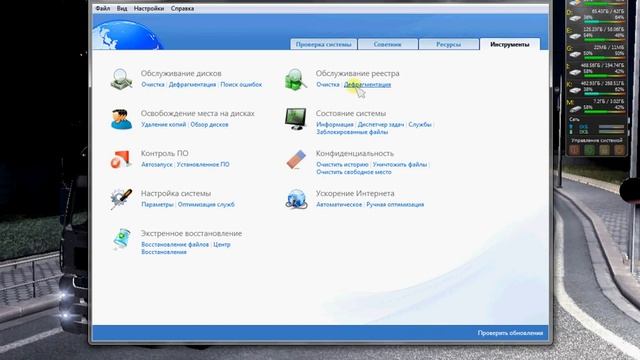Click the D: drive icon in the widget
The height and width of the screenshot is (360, 640).
tap(575, 18)
